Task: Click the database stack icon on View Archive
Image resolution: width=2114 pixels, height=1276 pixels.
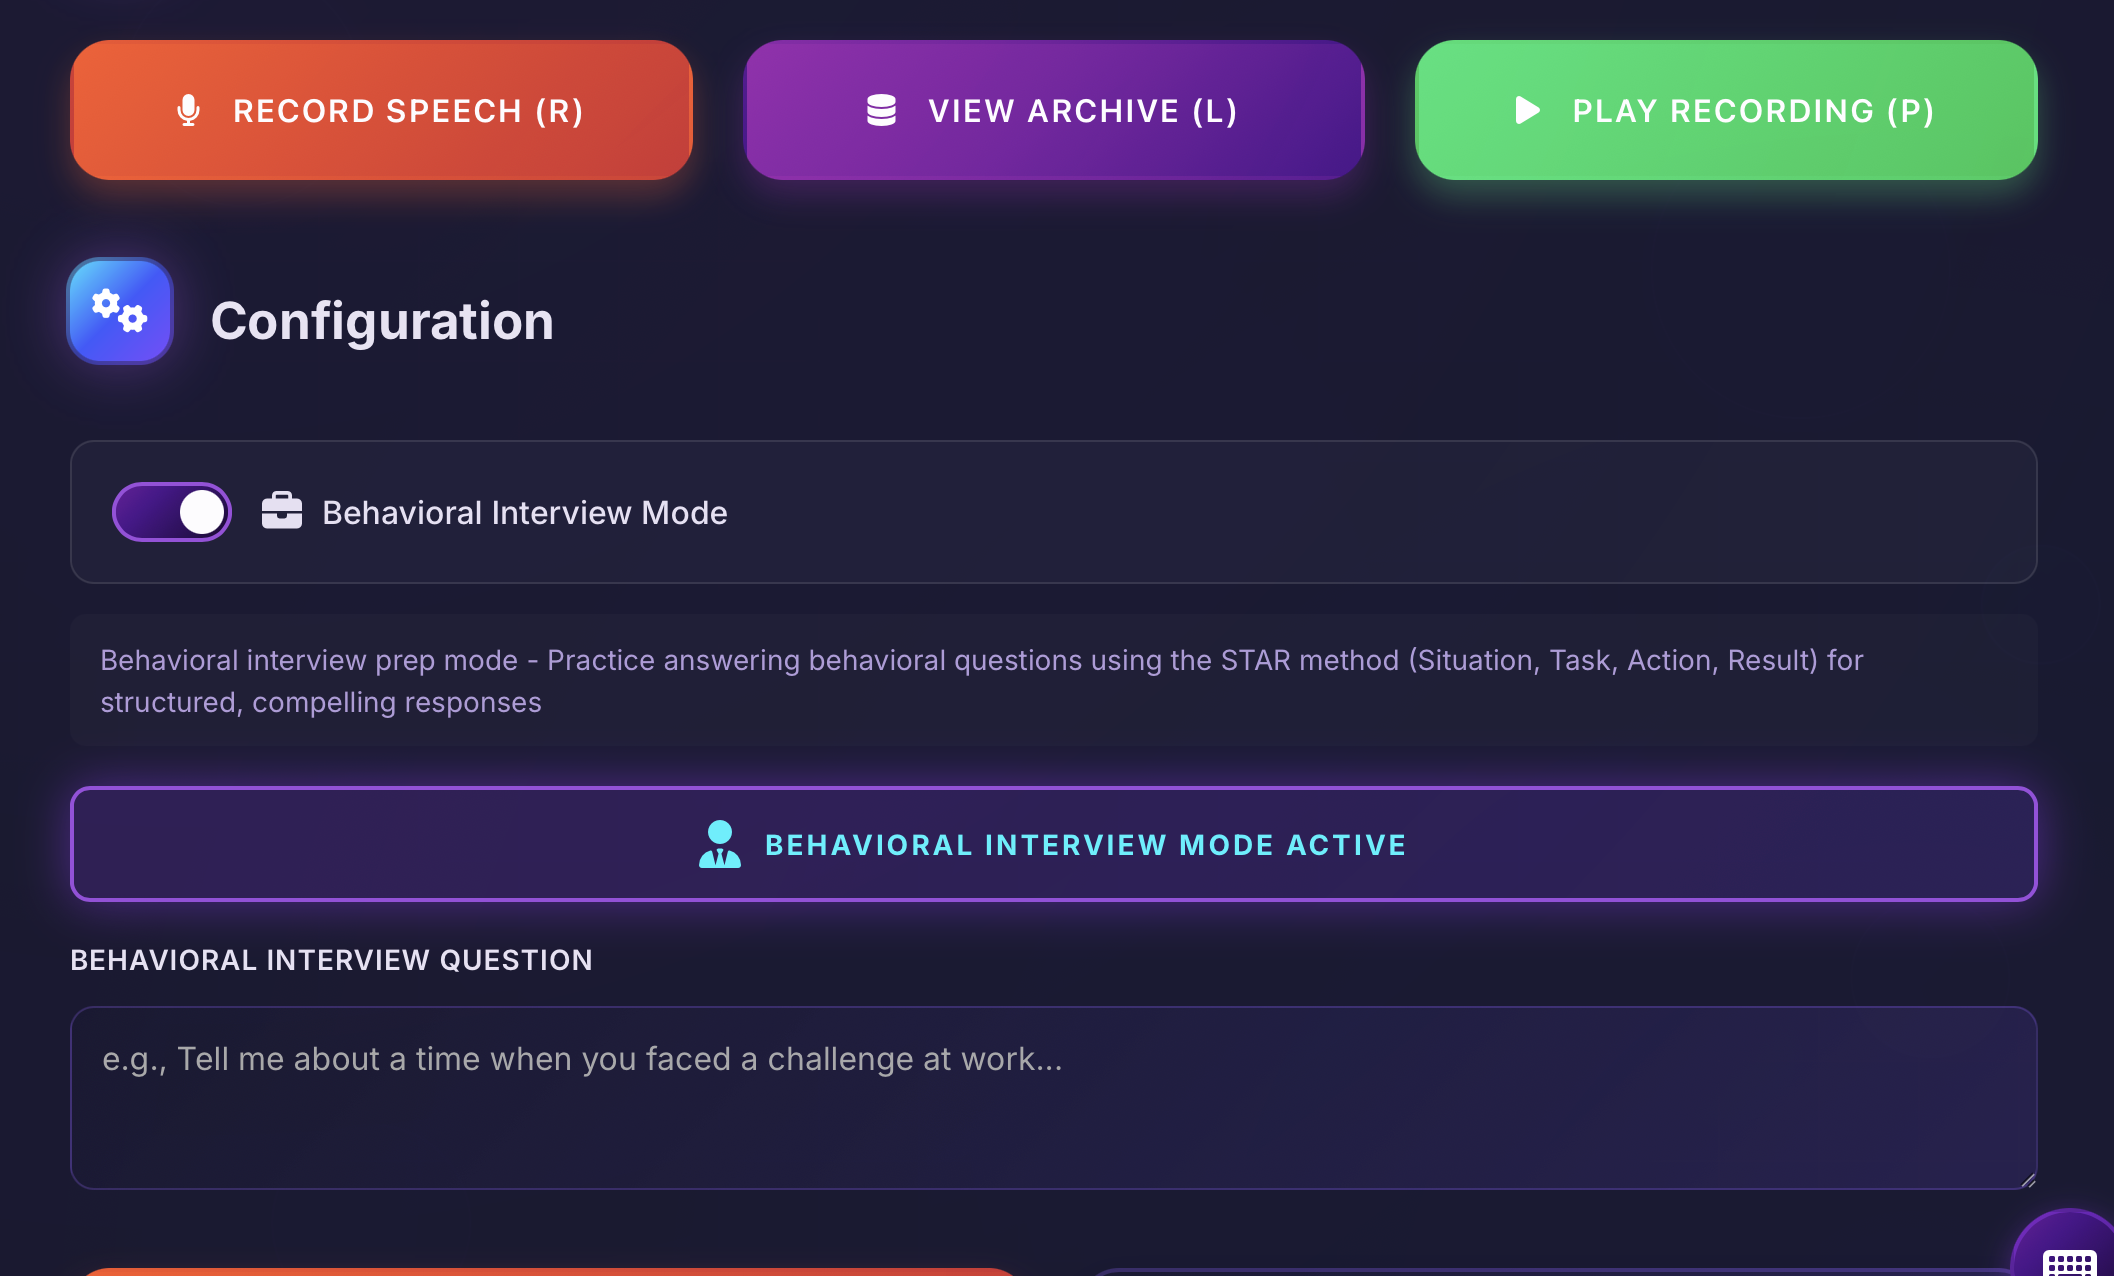Action: 881,110
